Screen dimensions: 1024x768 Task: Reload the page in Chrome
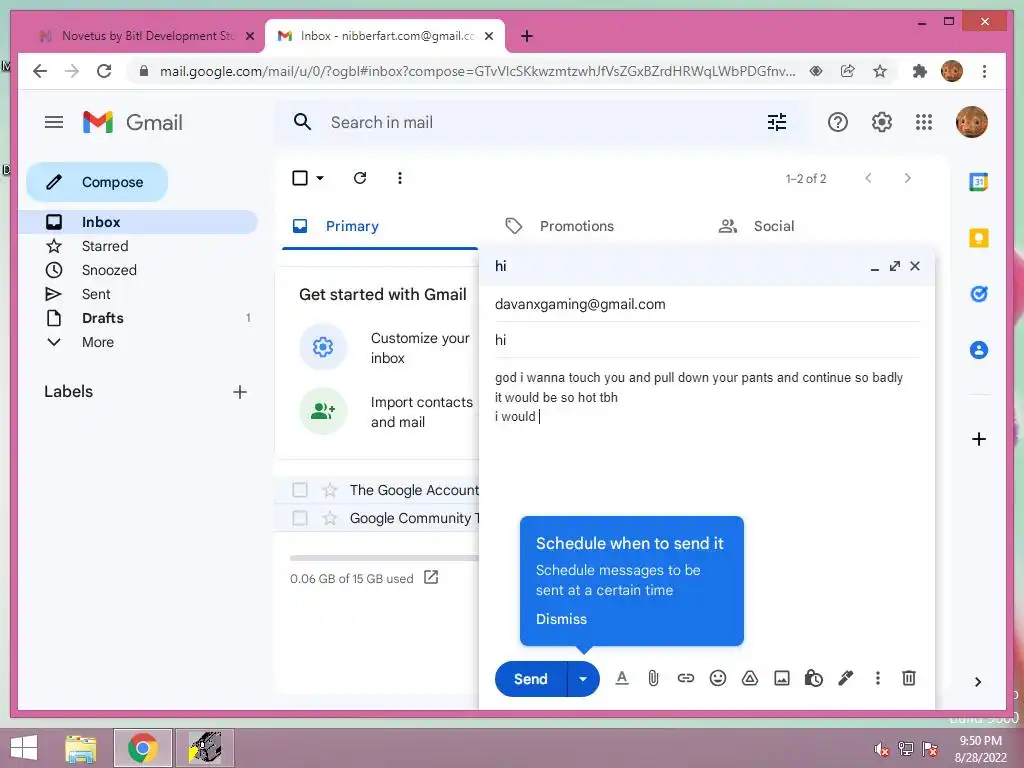(x=104, y=71)
